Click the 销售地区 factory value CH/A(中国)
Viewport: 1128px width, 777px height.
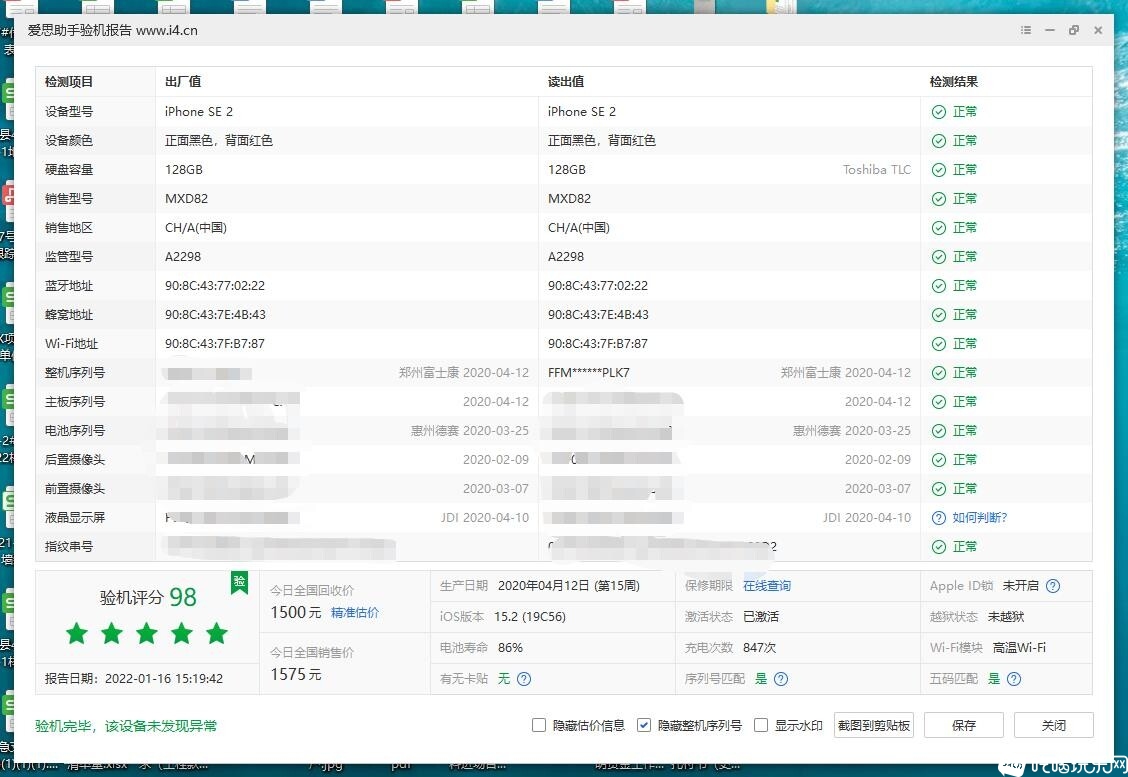[196, 228]
